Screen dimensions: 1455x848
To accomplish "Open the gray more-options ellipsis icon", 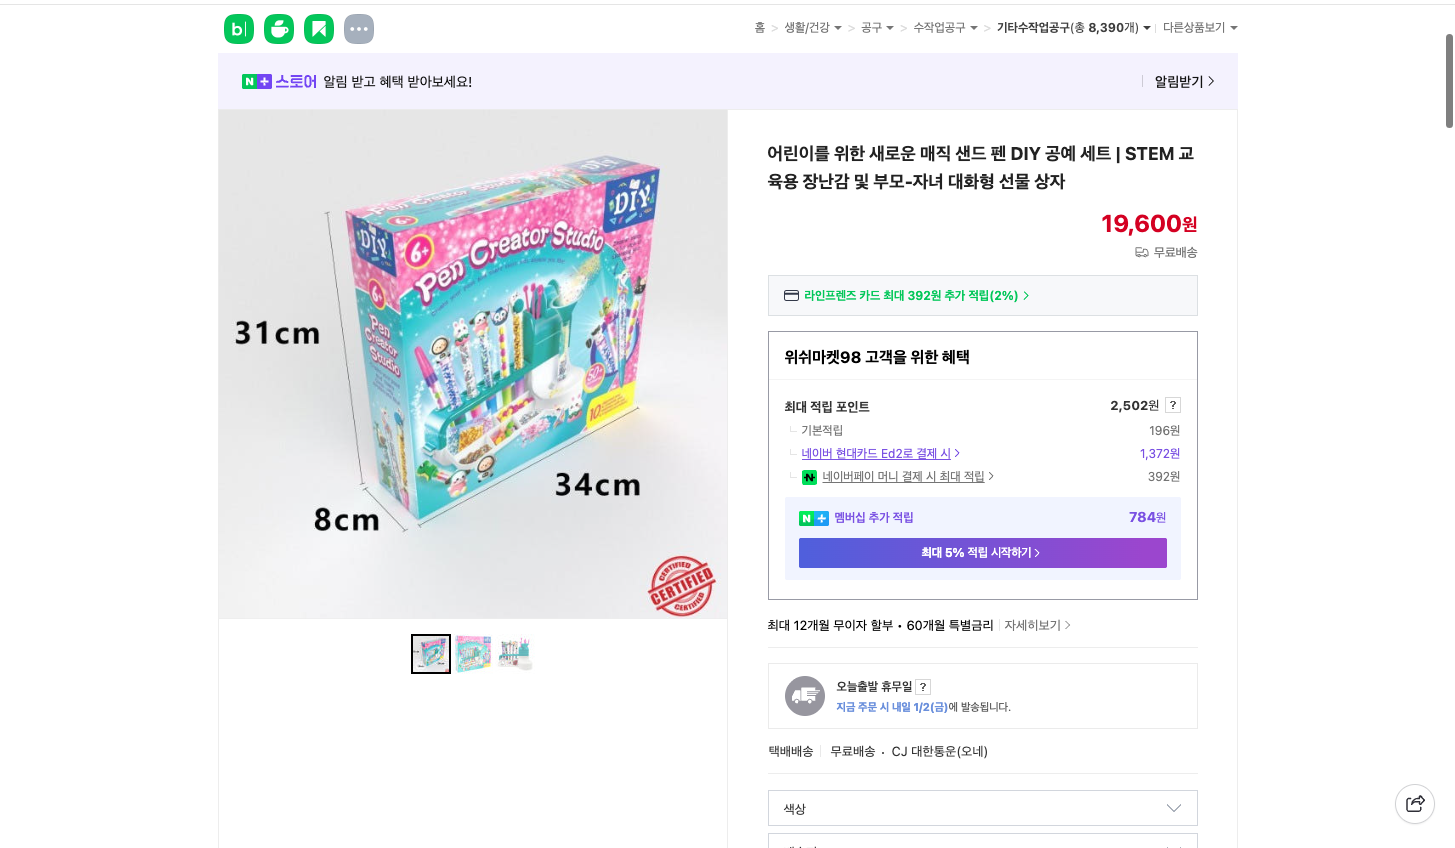I will [x=358, y=29].
